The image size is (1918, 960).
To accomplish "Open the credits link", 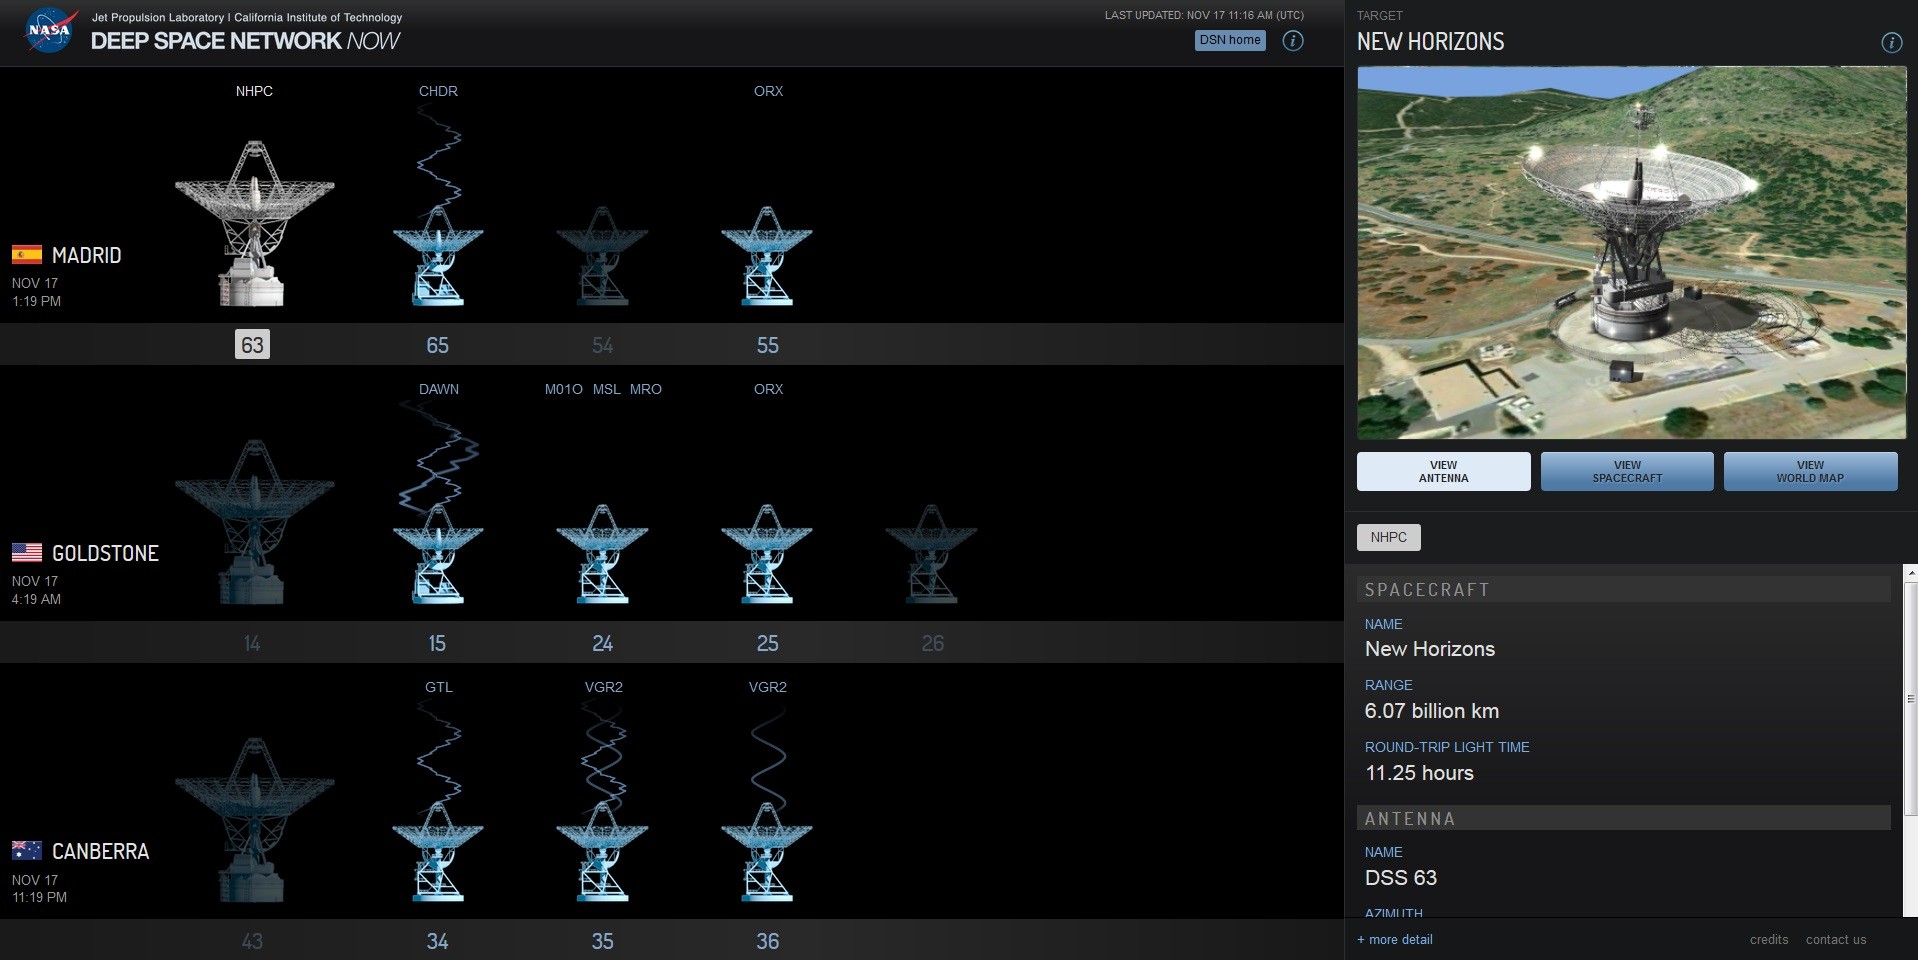I will [x=1768, y=940].
